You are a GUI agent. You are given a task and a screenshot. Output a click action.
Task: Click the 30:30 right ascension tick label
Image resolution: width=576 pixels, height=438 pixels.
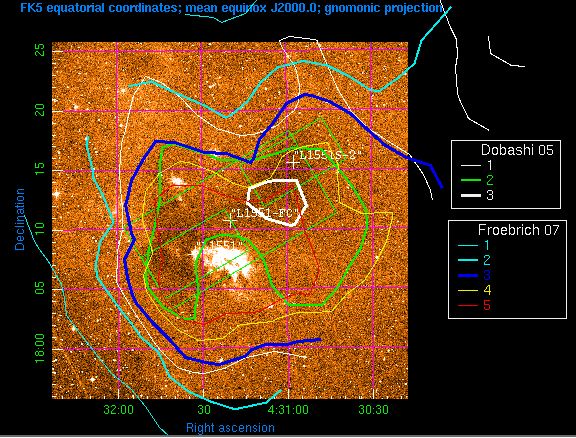[373, 409]
